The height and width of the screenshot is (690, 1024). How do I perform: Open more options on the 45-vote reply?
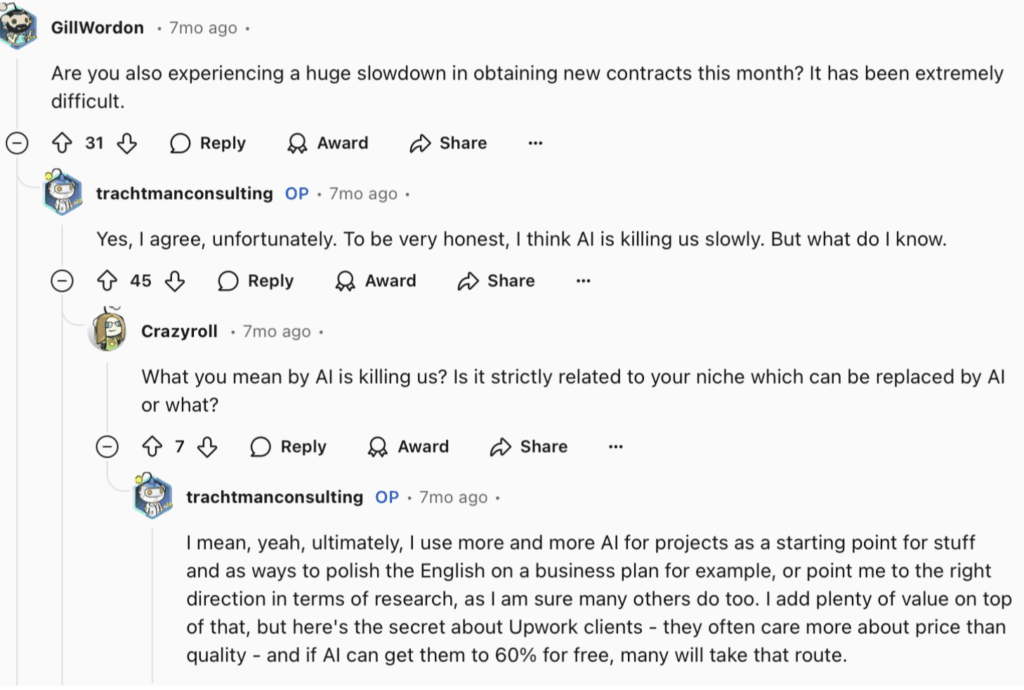[584, 281]
